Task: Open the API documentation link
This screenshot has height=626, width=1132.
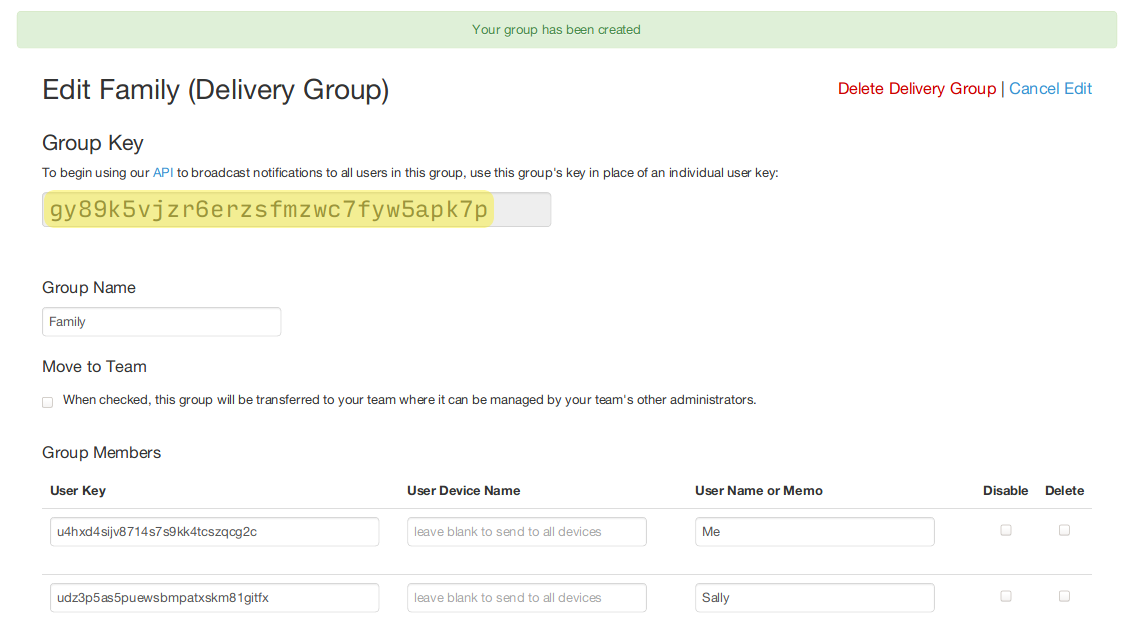Action: point(163,173)
